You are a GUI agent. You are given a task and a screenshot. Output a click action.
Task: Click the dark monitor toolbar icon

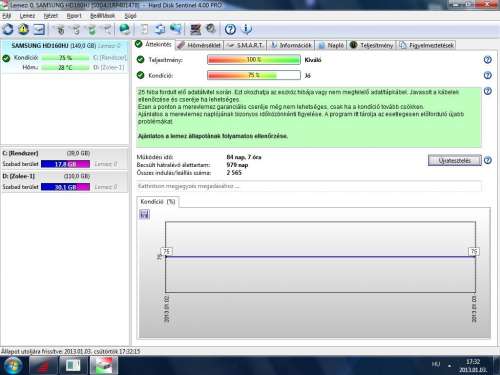[x=195, y=29]
